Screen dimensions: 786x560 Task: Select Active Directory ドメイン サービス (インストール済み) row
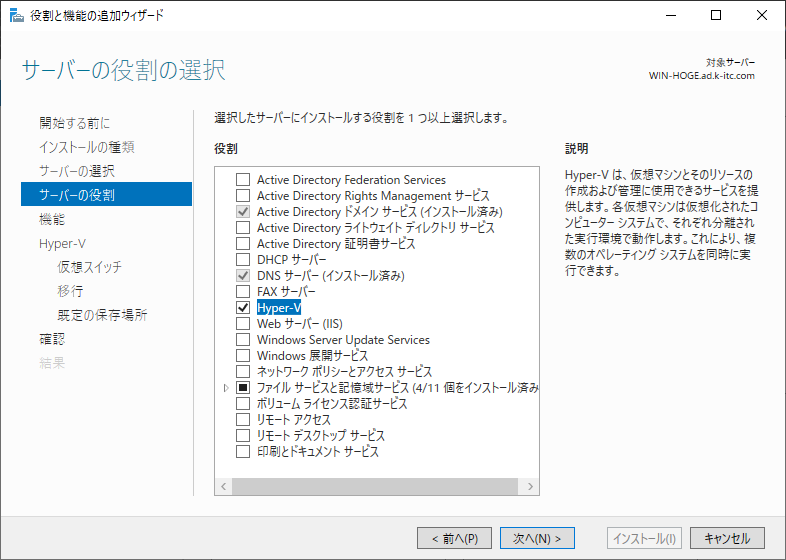coord(379,212)
